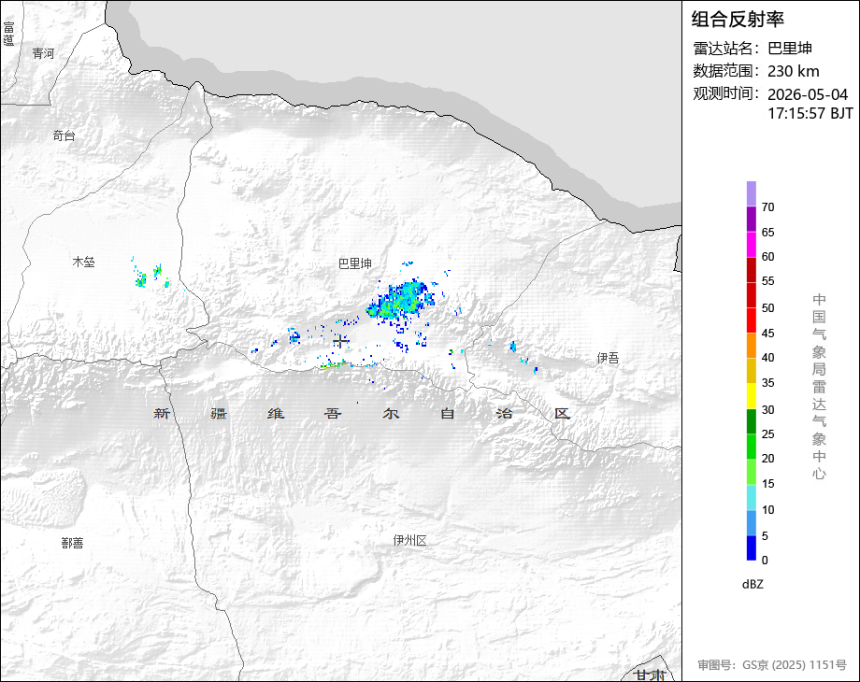Click the dark blue 0 dBZ legend color
This screenshot has height=682, width=860.
click(x=751, y=548)
